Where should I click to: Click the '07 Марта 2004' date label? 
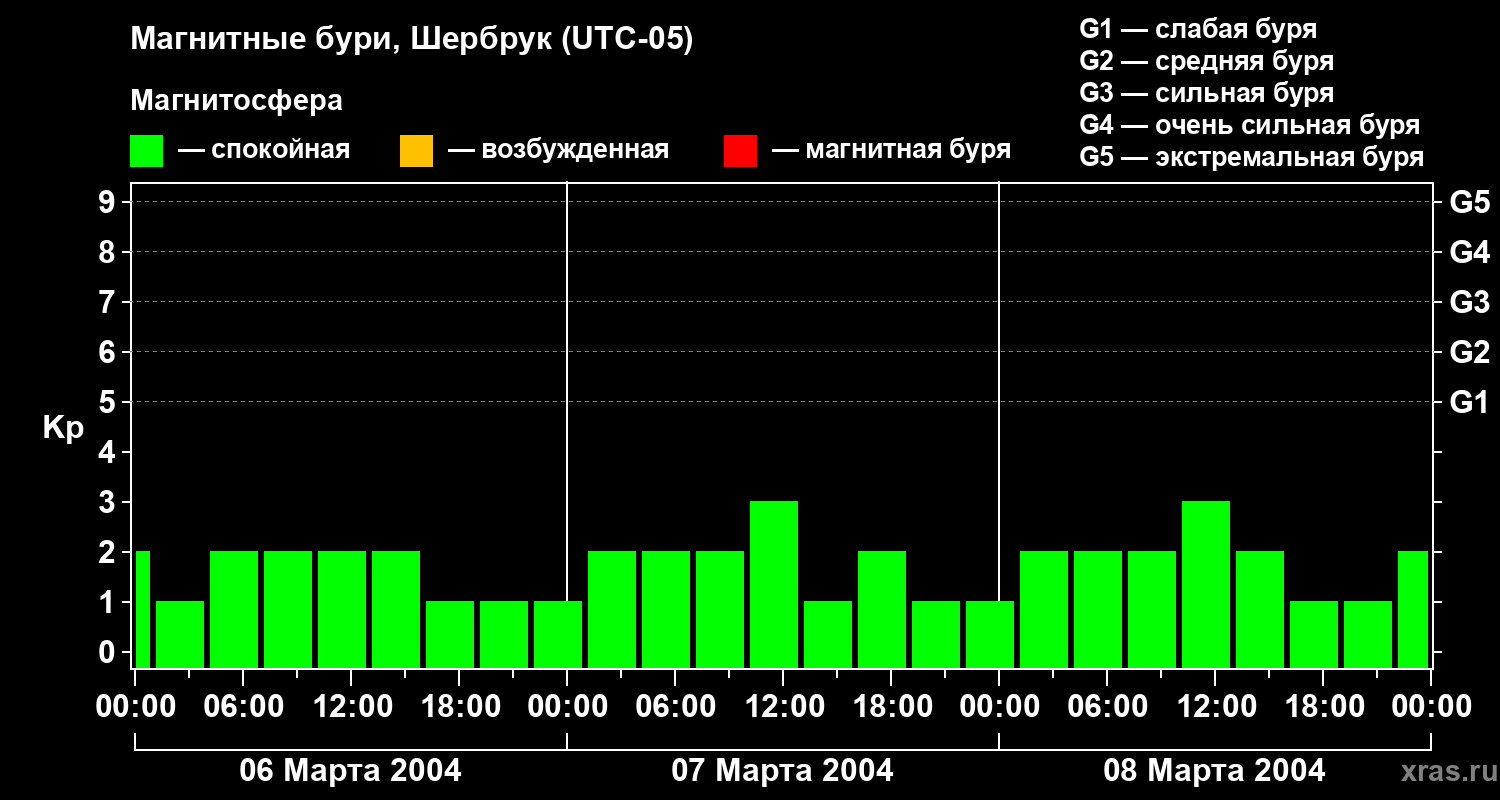[782, 771]
